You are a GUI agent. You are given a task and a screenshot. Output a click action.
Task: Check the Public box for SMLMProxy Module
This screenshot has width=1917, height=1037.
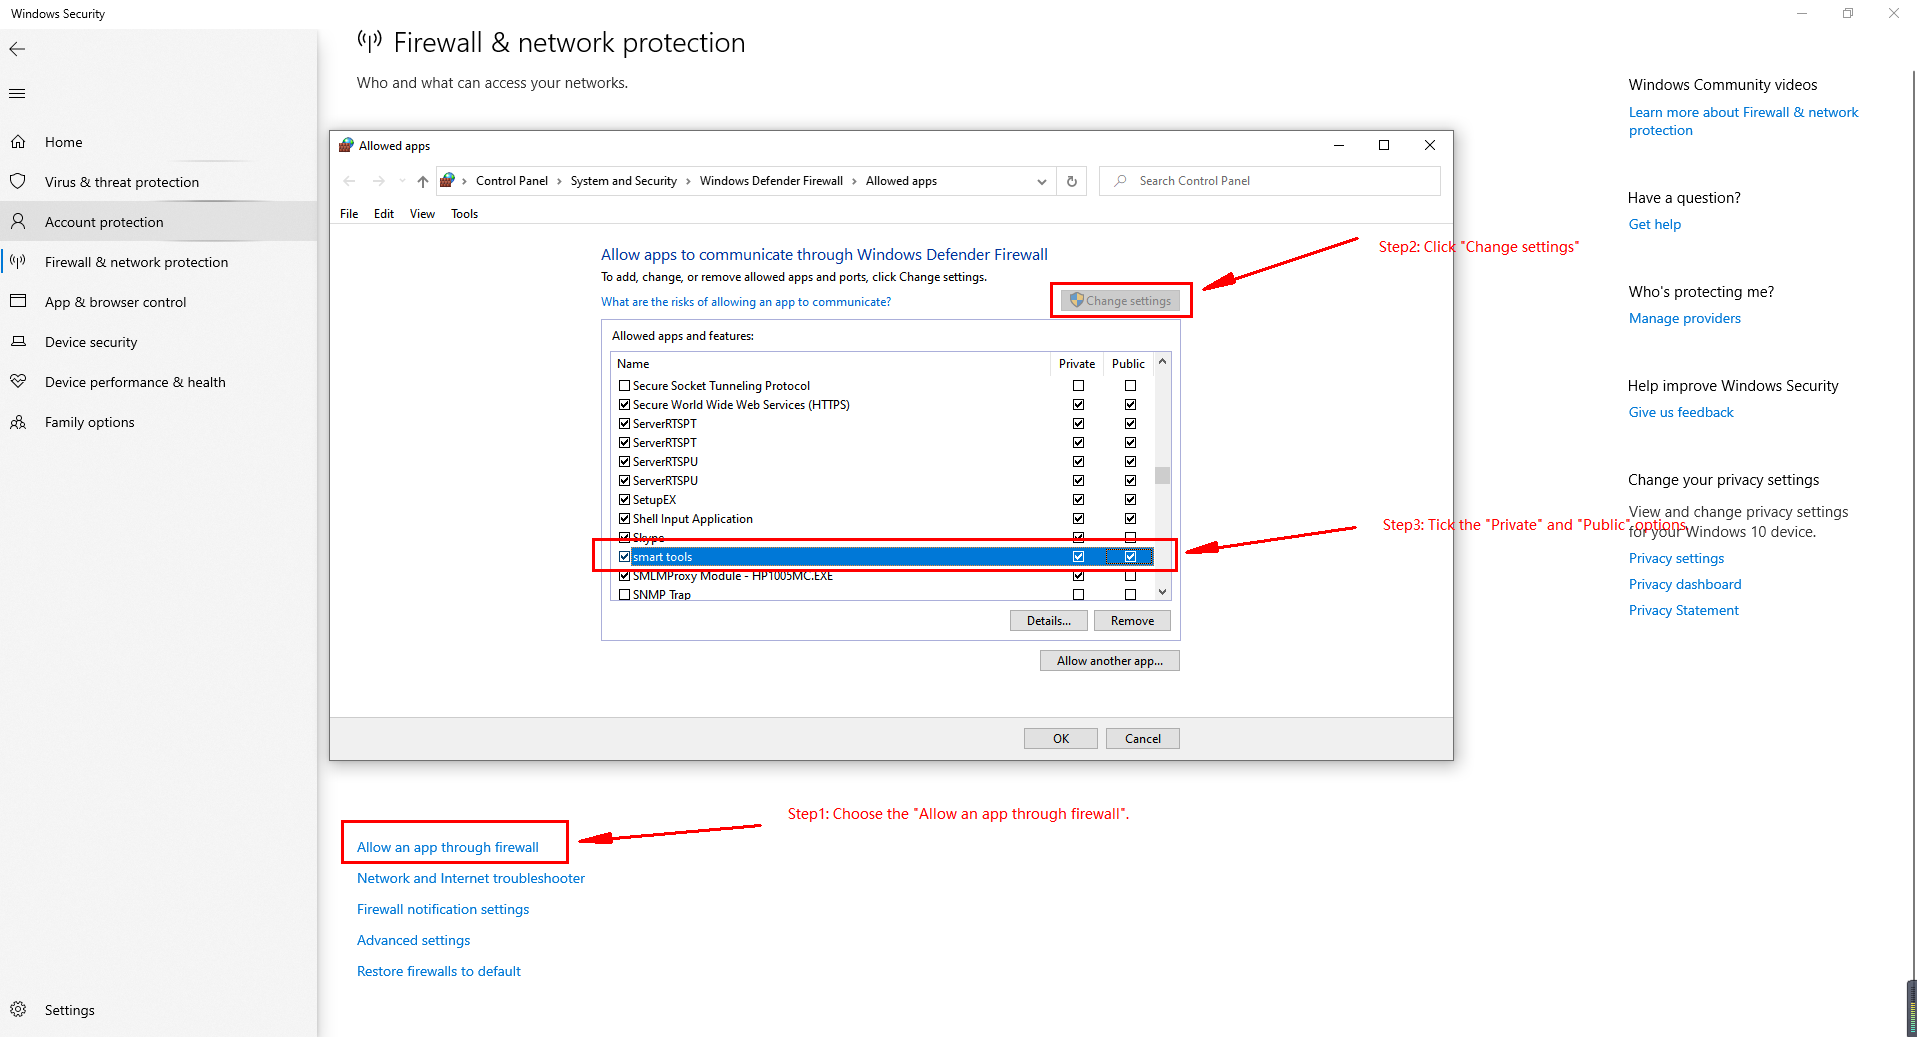point(1130,576)
